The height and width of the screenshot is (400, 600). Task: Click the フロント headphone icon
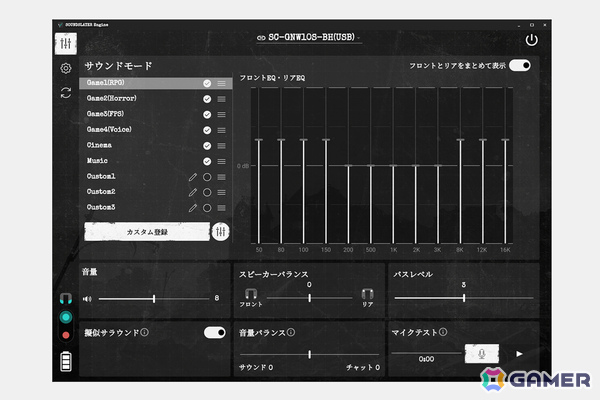click(251, 294)
